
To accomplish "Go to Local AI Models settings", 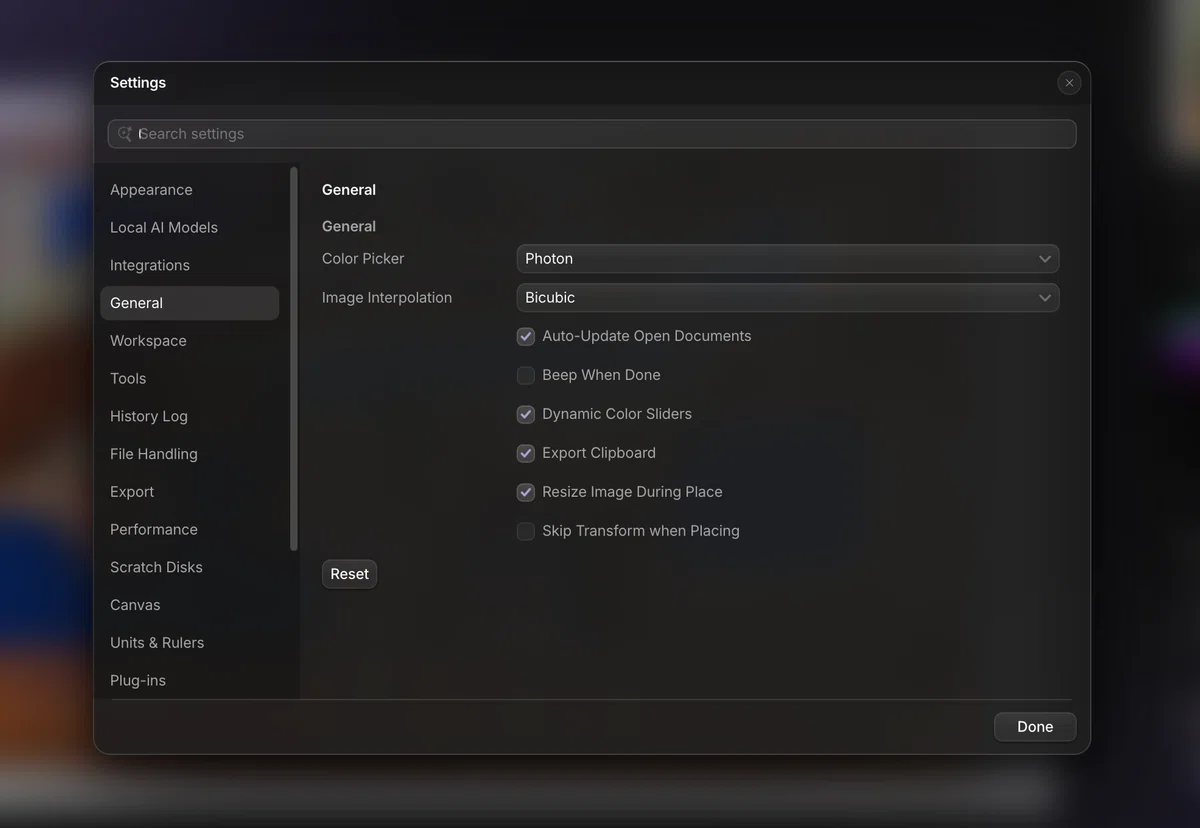I will 189,228.
